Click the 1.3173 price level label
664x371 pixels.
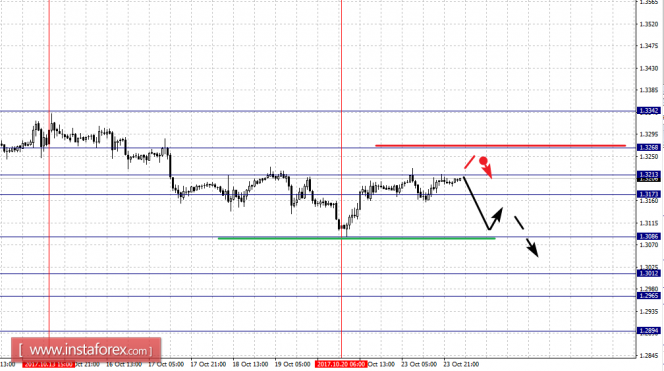648,194
